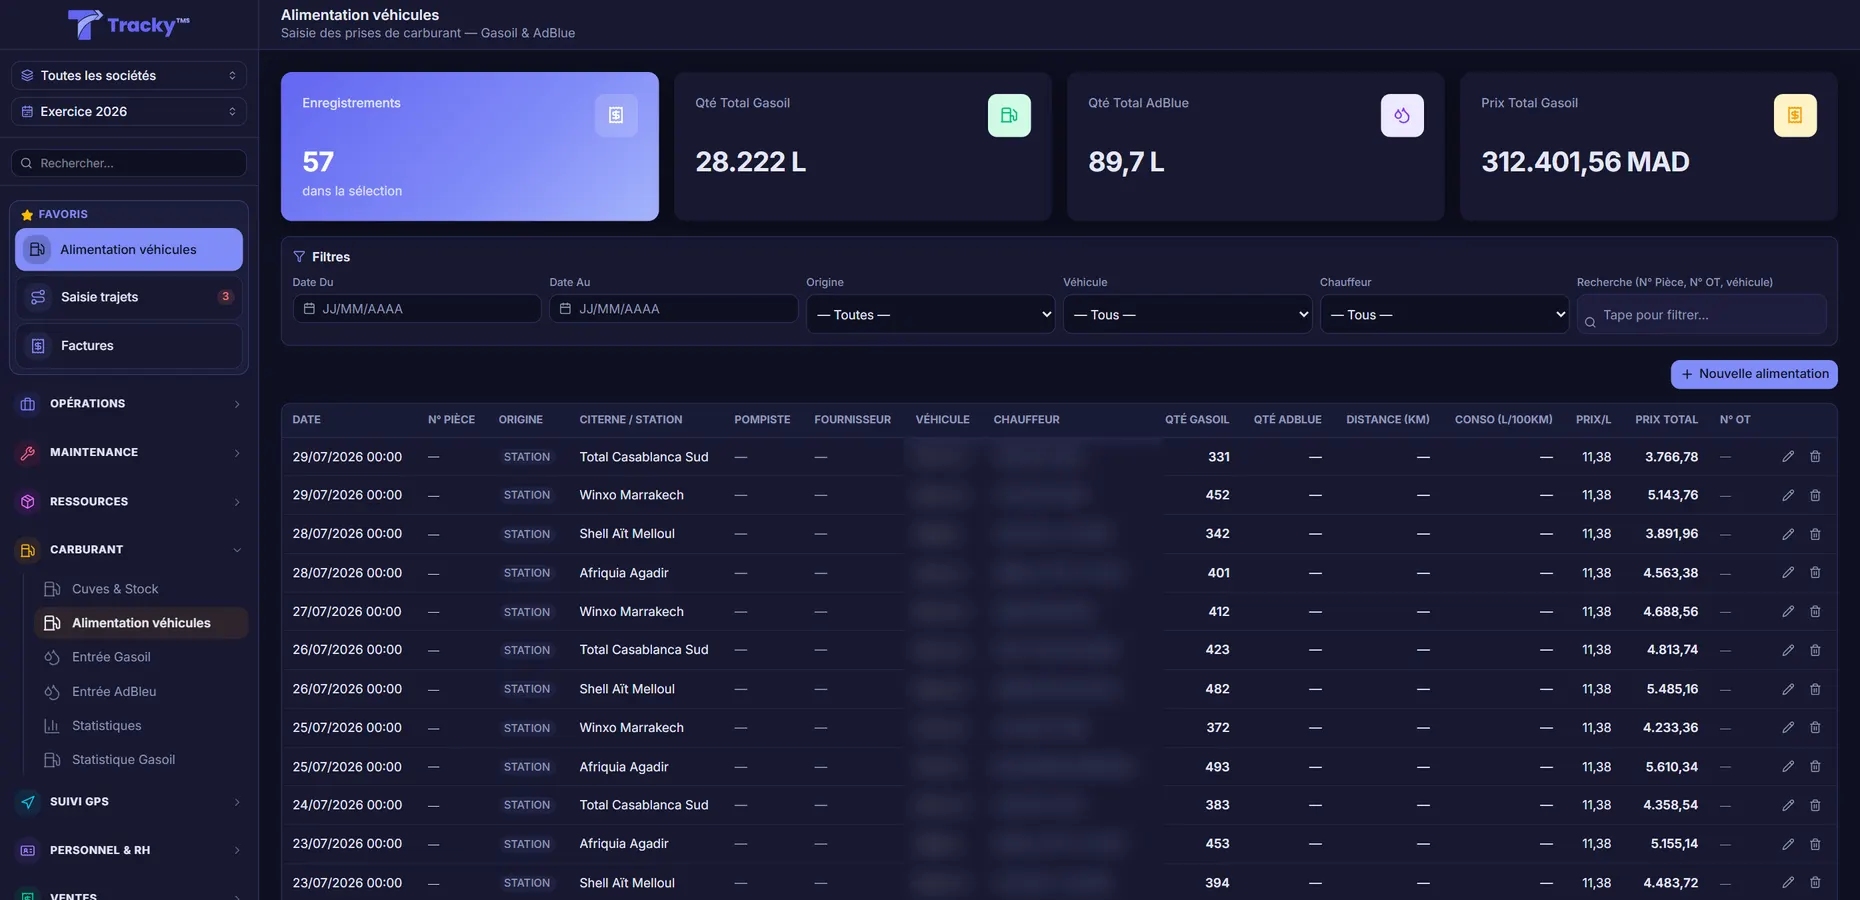Open the Entrée Gasoil page
The height and width of the screenshot is (900, 1860).
click(x=140, y=657)
